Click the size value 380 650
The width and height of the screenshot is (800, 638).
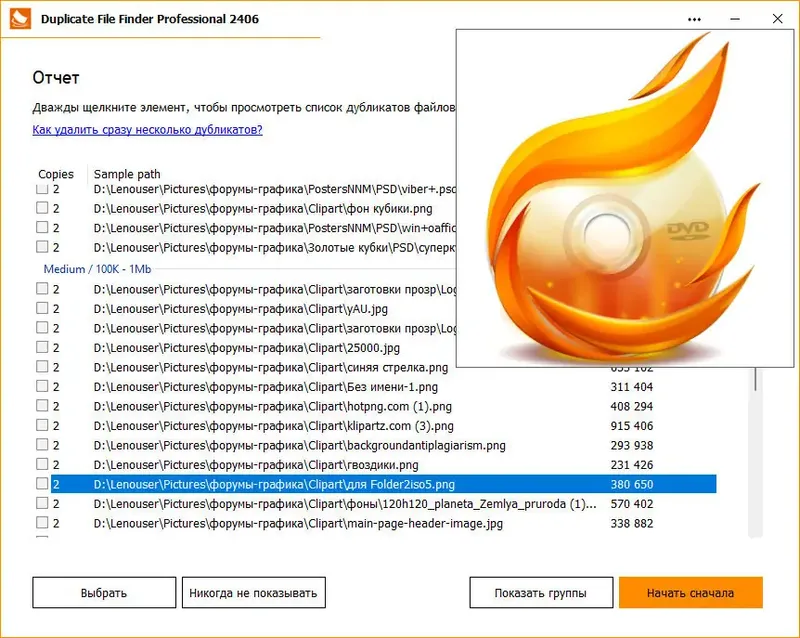[x=632, y=484]
